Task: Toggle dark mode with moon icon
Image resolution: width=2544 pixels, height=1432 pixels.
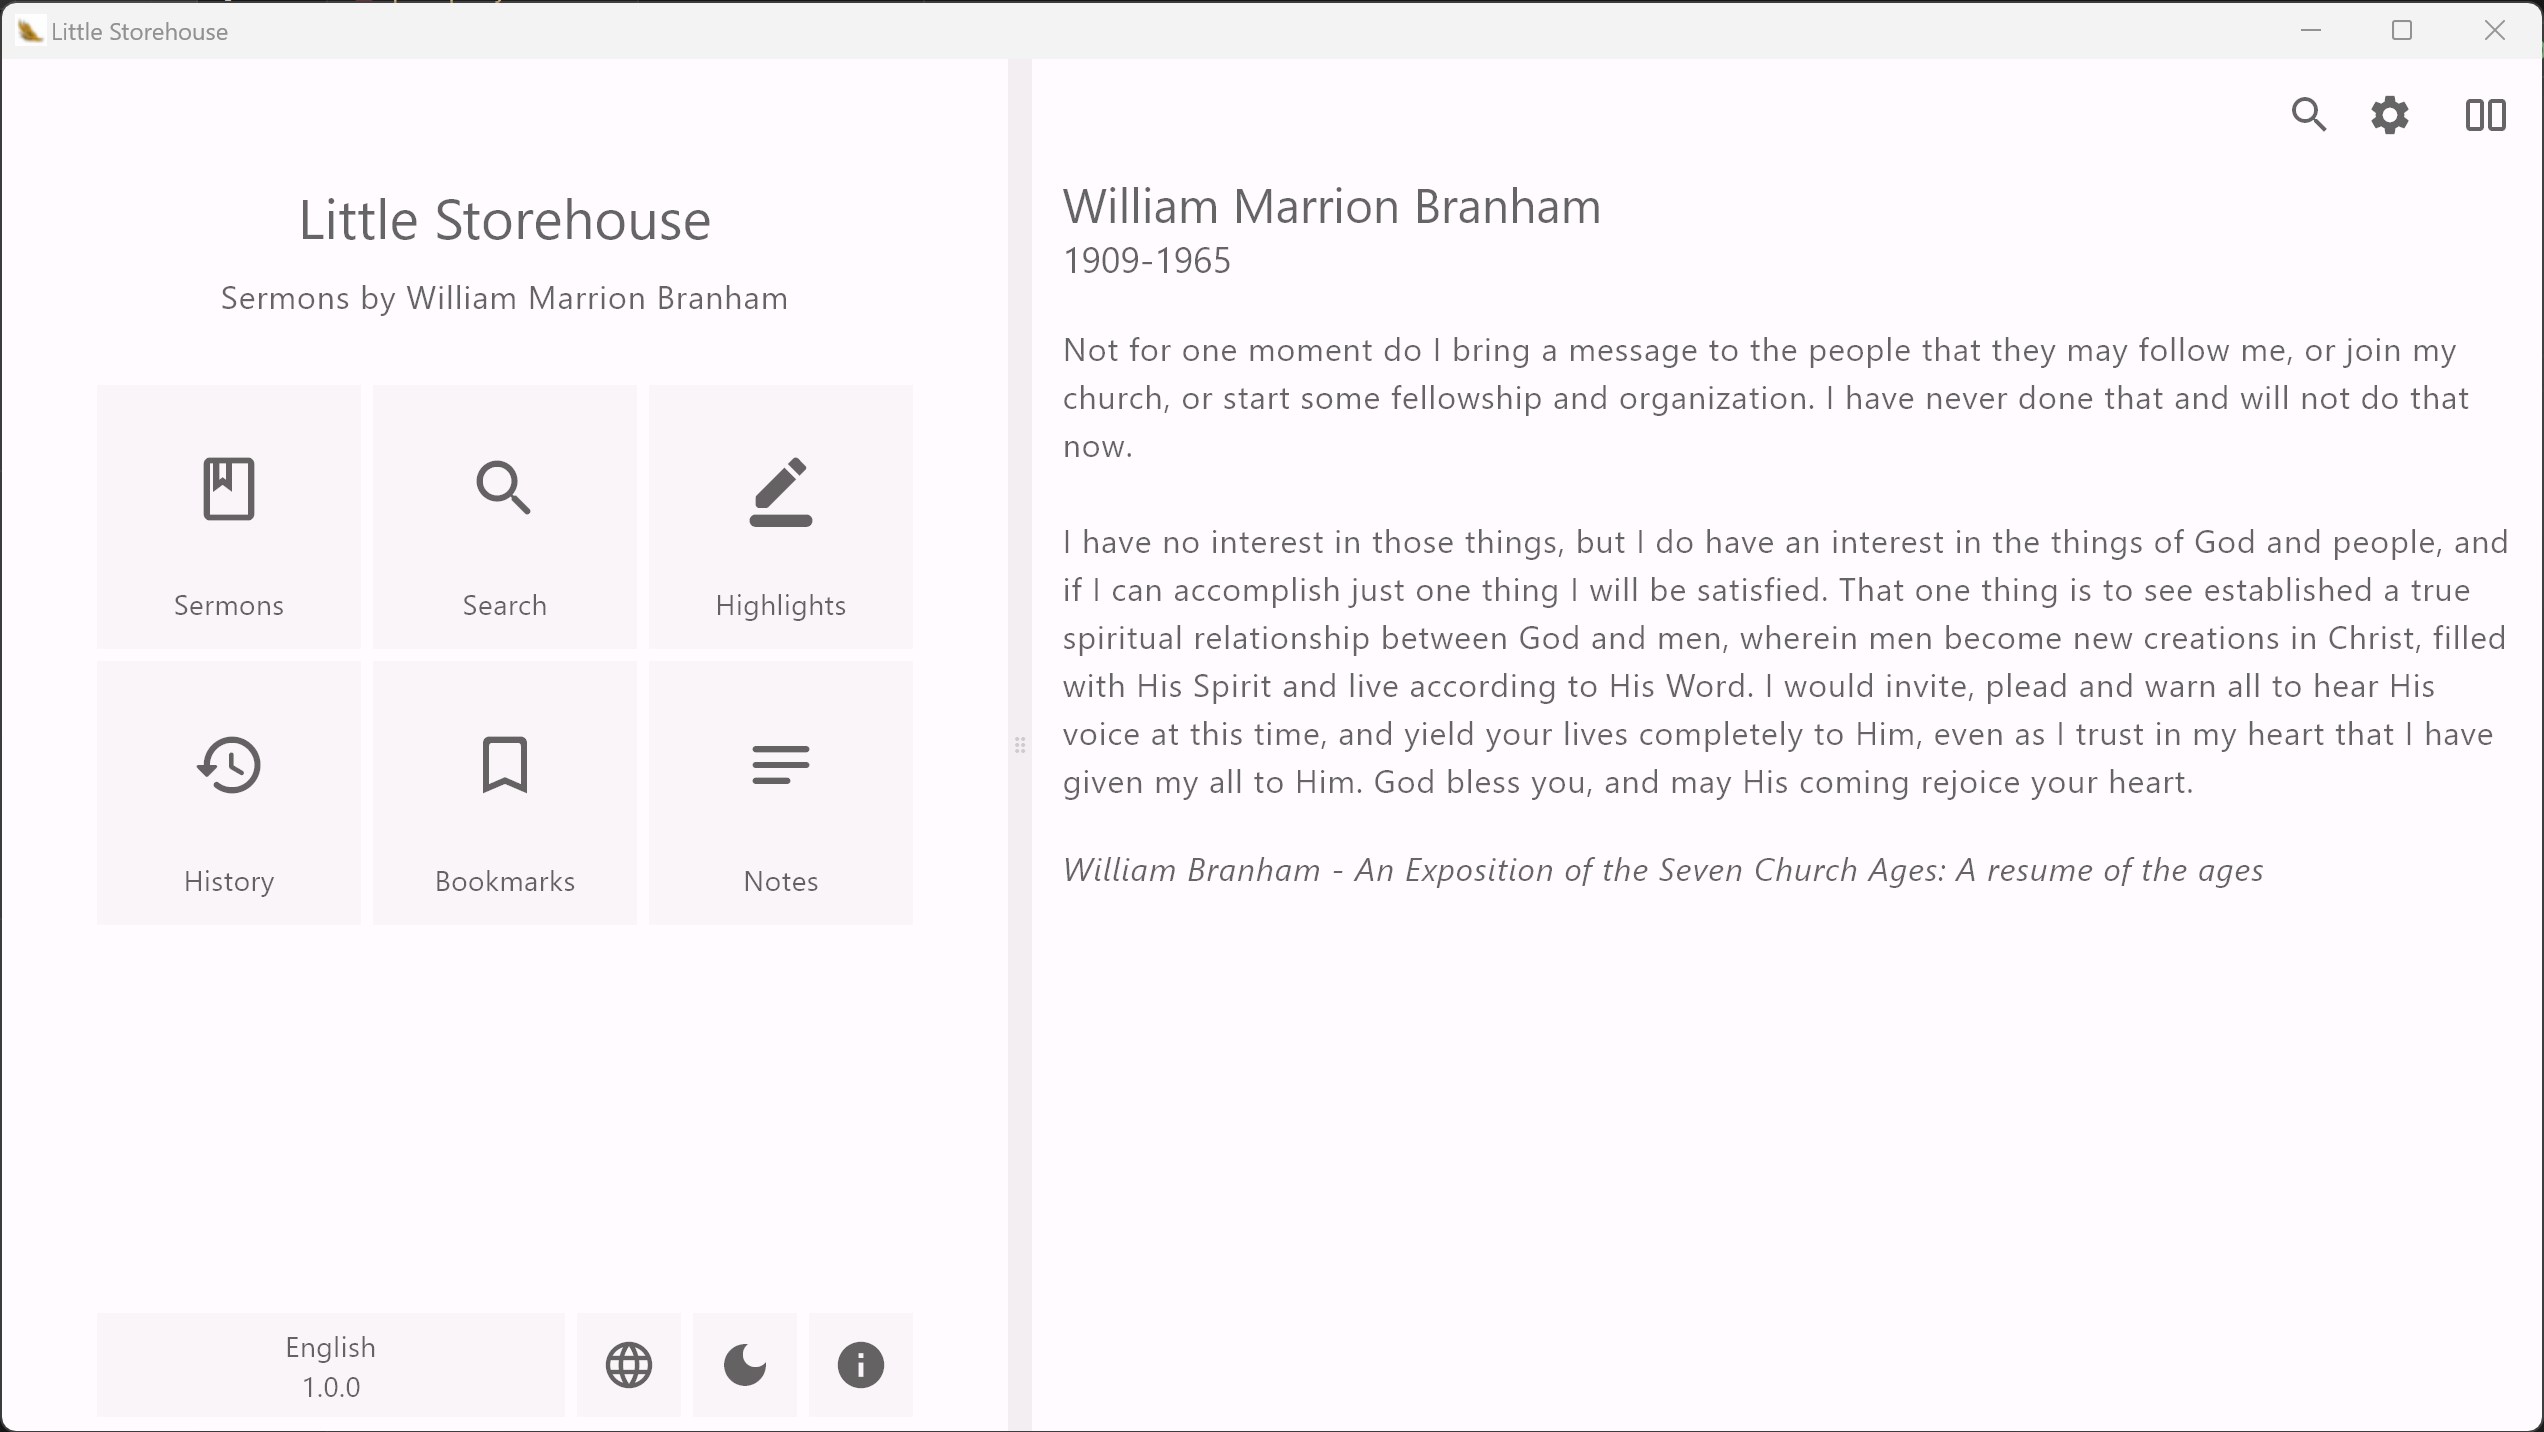Action: pos(745,1365)
